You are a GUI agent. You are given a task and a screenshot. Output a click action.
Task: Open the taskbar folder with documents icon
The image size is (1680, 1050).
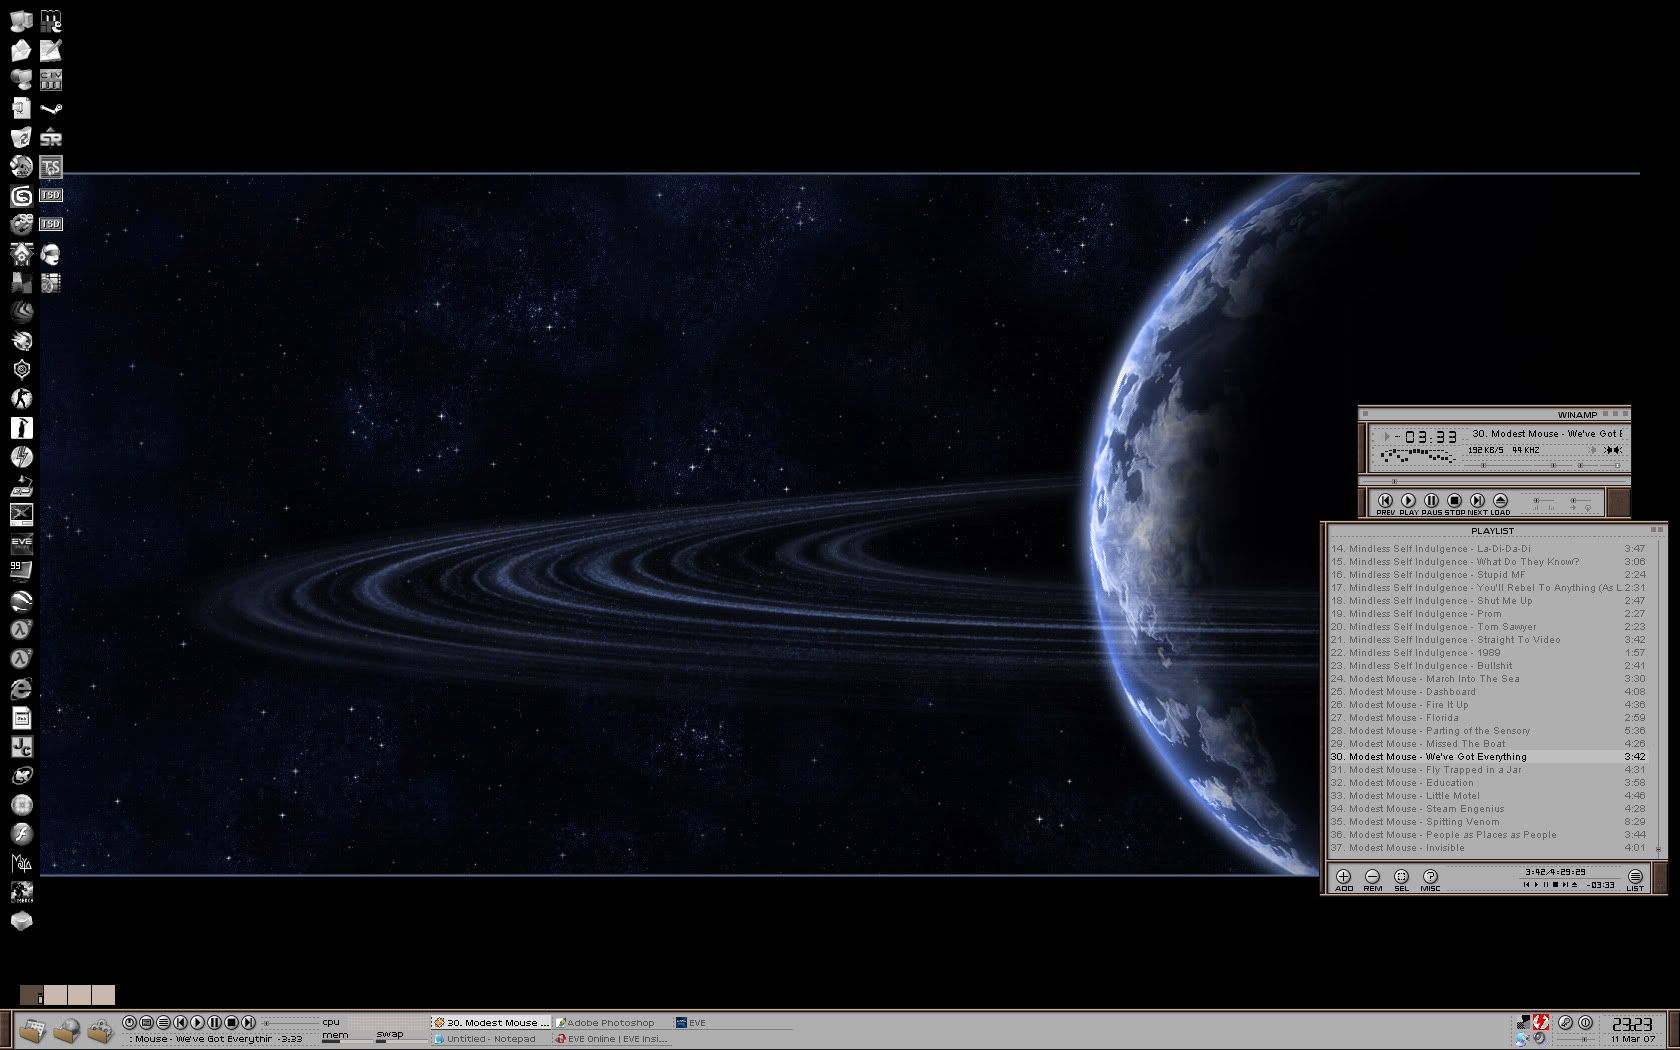32,1030
